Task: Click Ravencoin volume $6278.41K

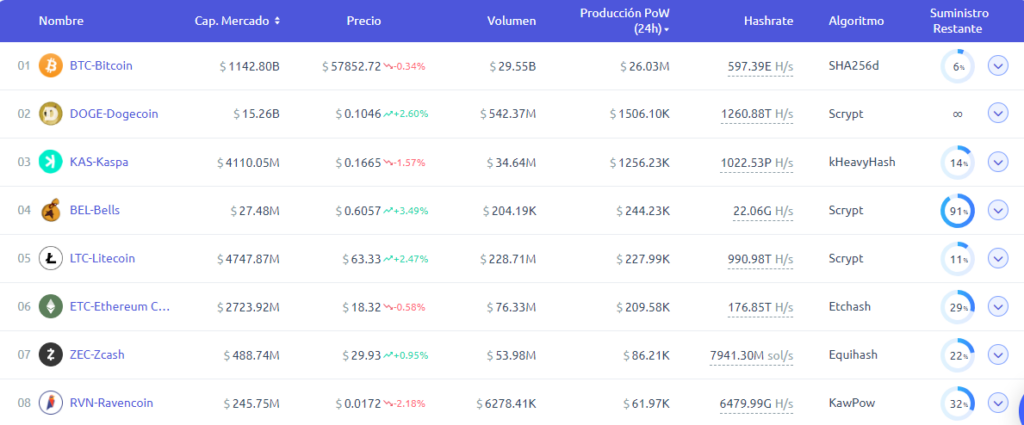Action: click(x=505, y=403)
